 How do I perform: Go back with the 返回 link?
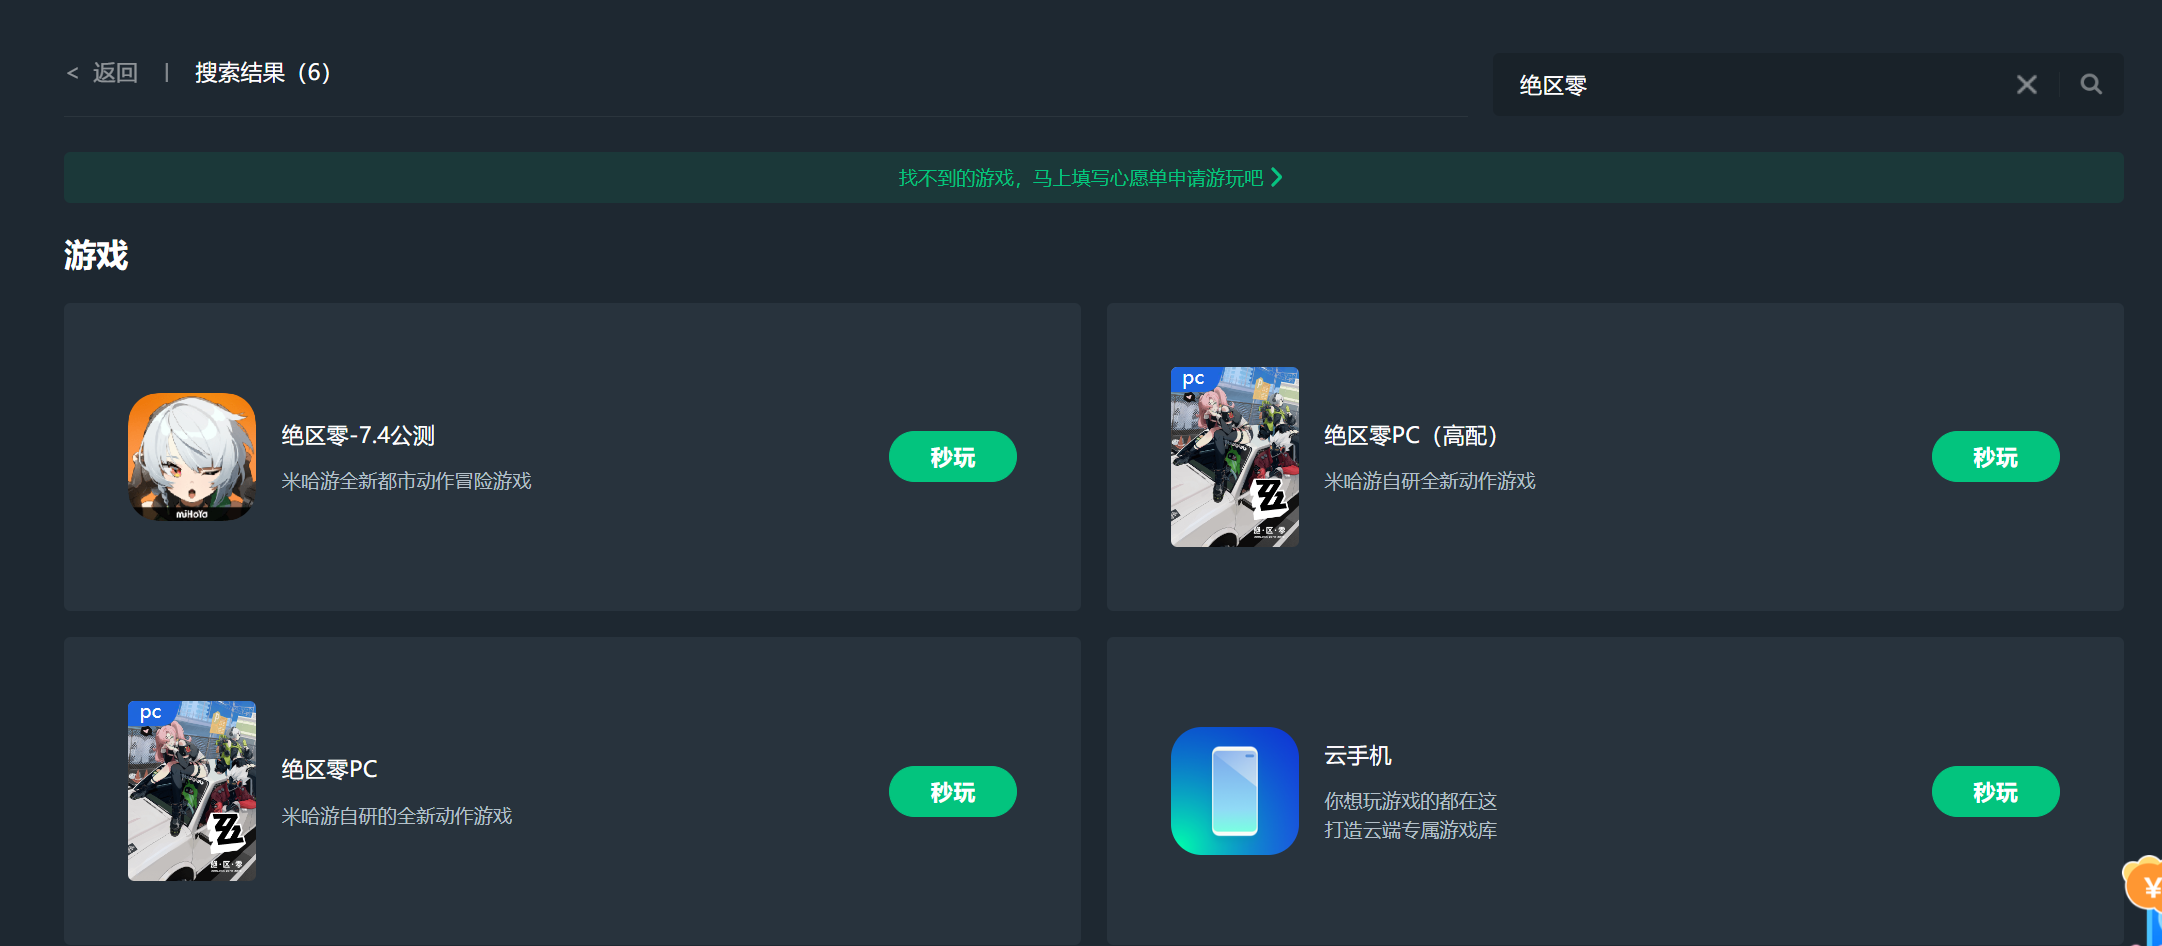103,73
